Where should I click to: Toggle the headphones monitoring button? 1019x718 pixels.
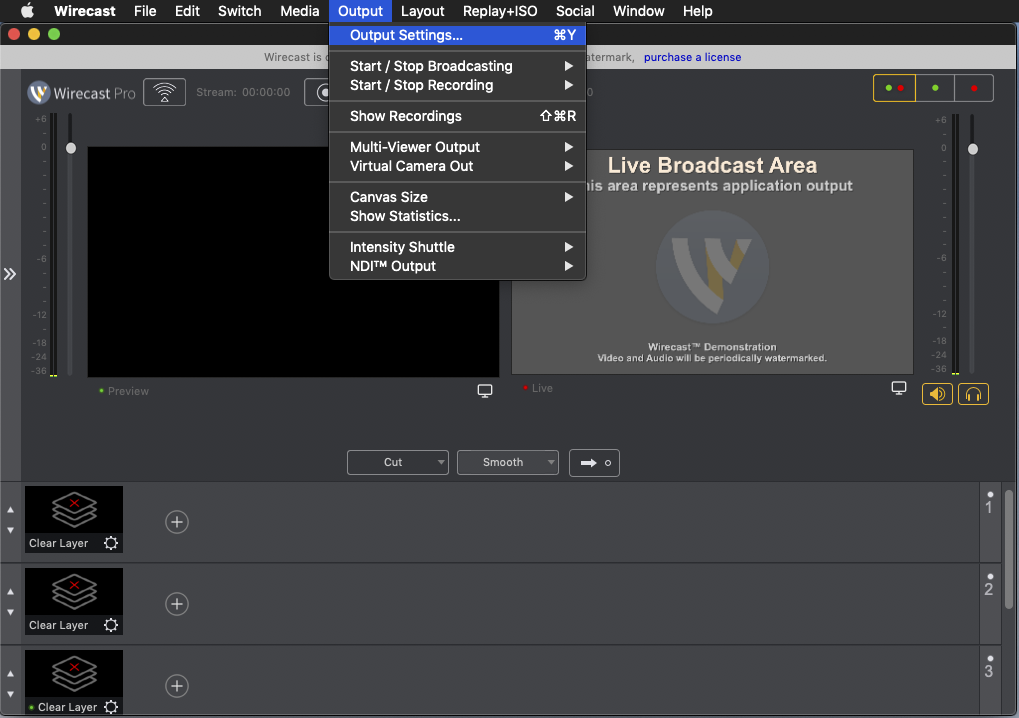click(973, 394)
